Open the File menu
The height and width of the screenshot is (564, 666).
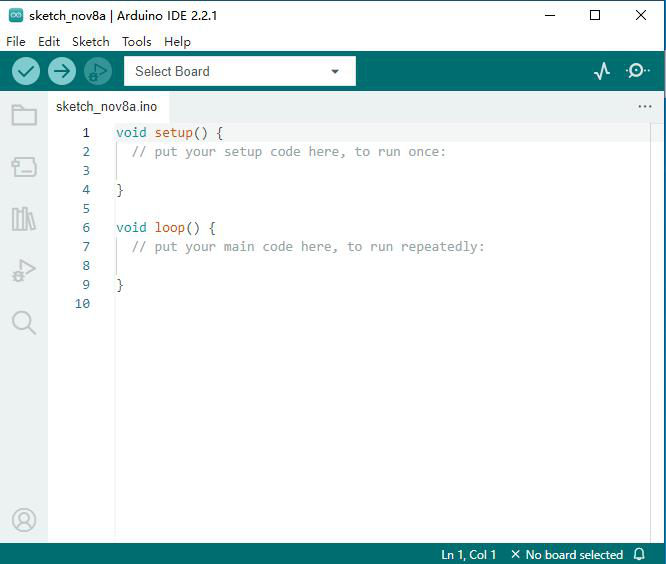coord(16,42)
